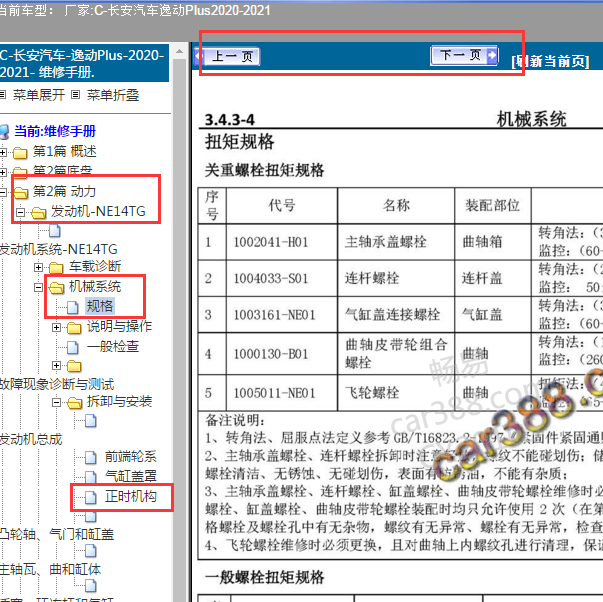Open the 说明与操作 folder
The width and height of the screenshot is (603, 602).
[120, 326]
